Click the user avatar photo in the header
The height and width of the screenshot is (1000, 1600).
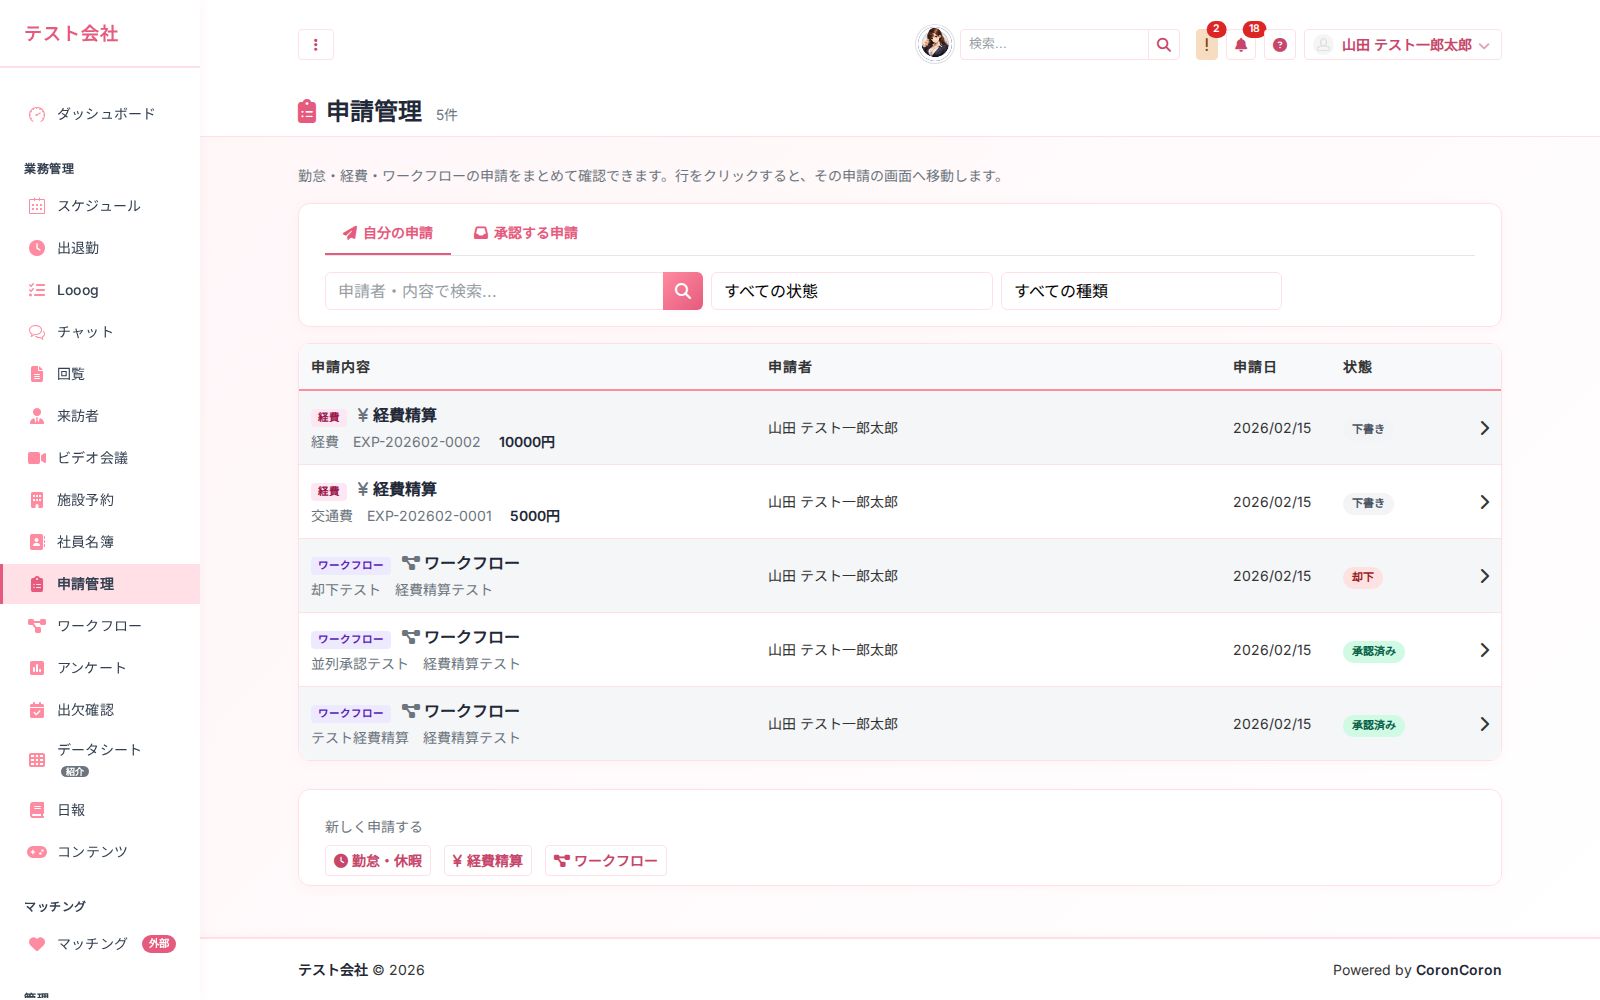point(935,44)
